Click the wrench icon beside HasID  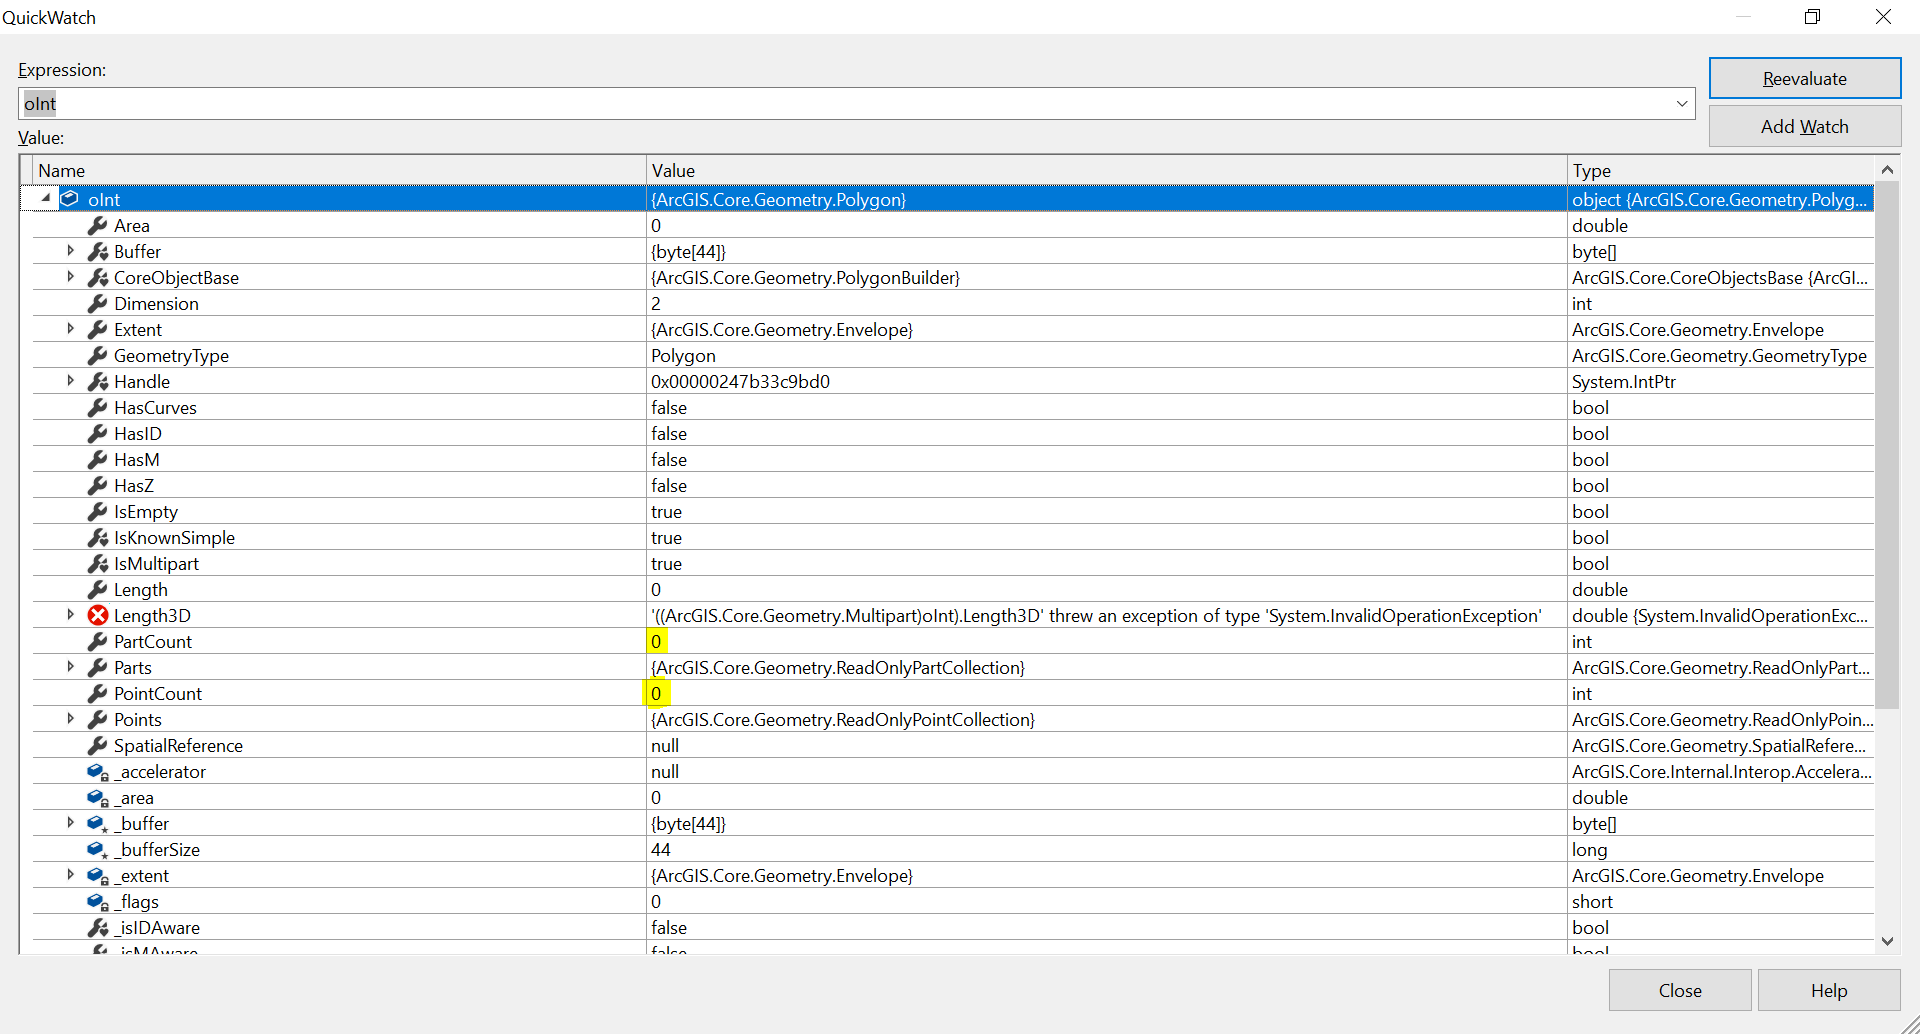(x=97, y=434)
